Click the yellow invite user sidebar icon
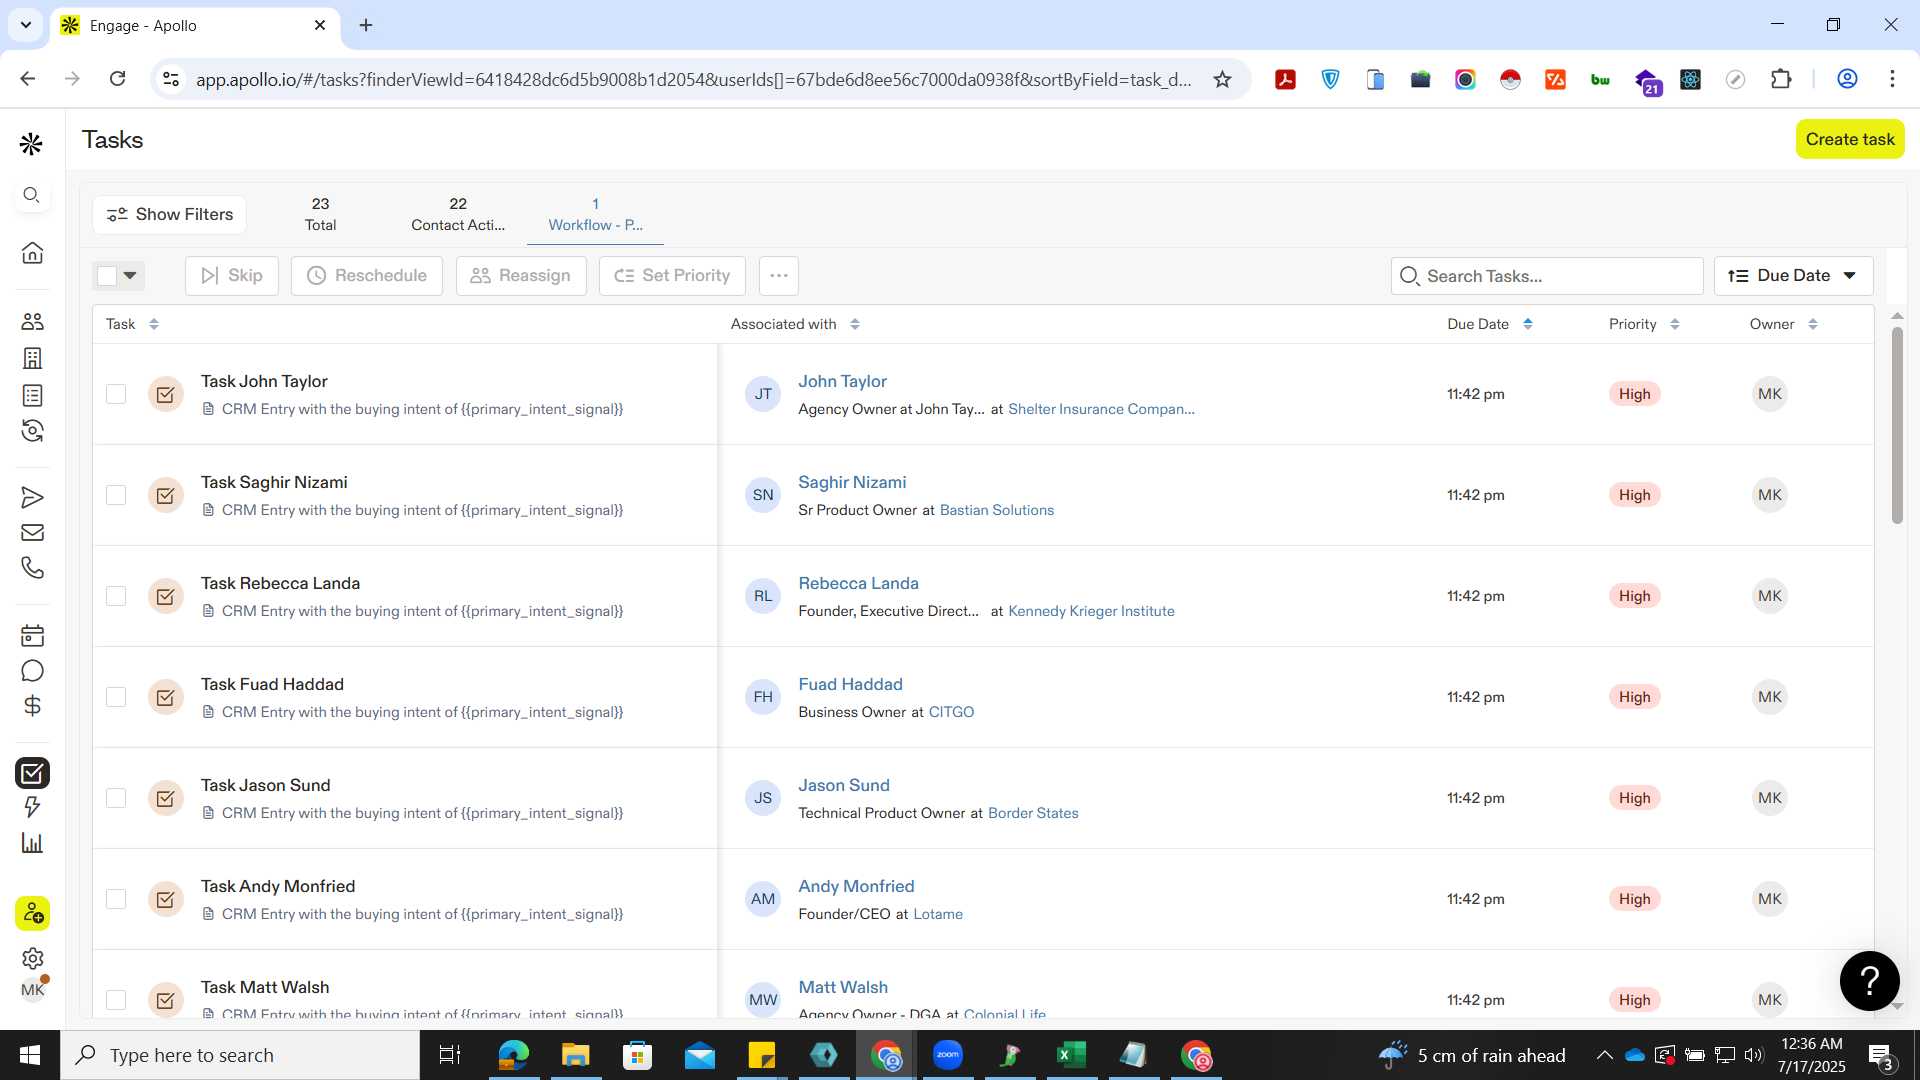 pyautogui.click(x=32, y=913)
